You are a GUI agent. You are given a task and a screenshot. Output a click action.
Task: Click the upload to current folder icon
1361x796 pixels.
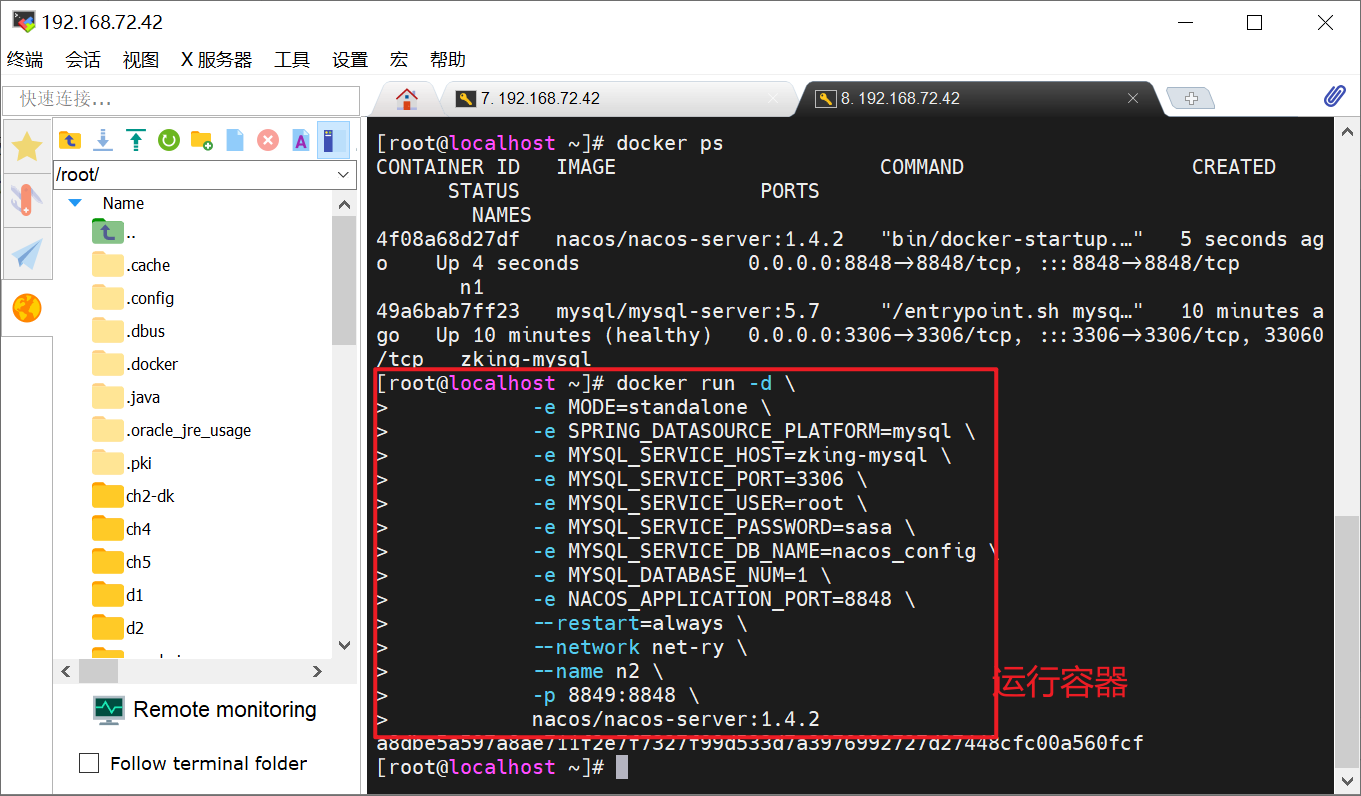click(135, 140)
